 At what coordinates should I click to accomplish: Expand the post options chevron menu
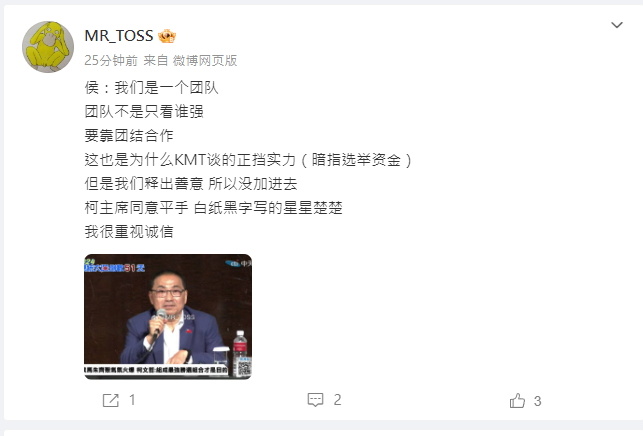point(617,25)
